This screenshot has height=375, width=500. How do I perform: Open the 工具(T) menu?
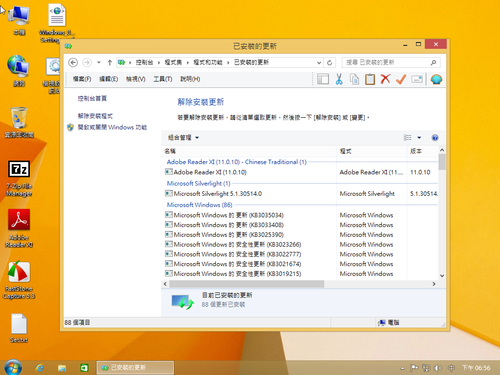(x=163, y=79)
